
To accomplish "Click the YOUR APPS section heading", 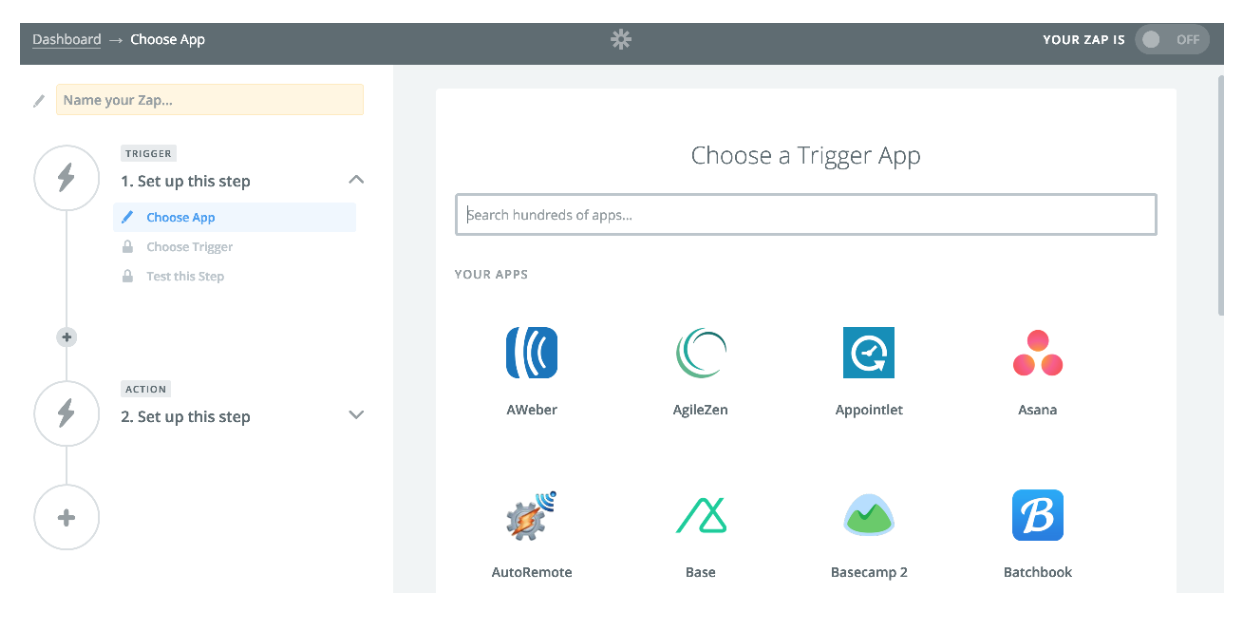I will point(491,274).
